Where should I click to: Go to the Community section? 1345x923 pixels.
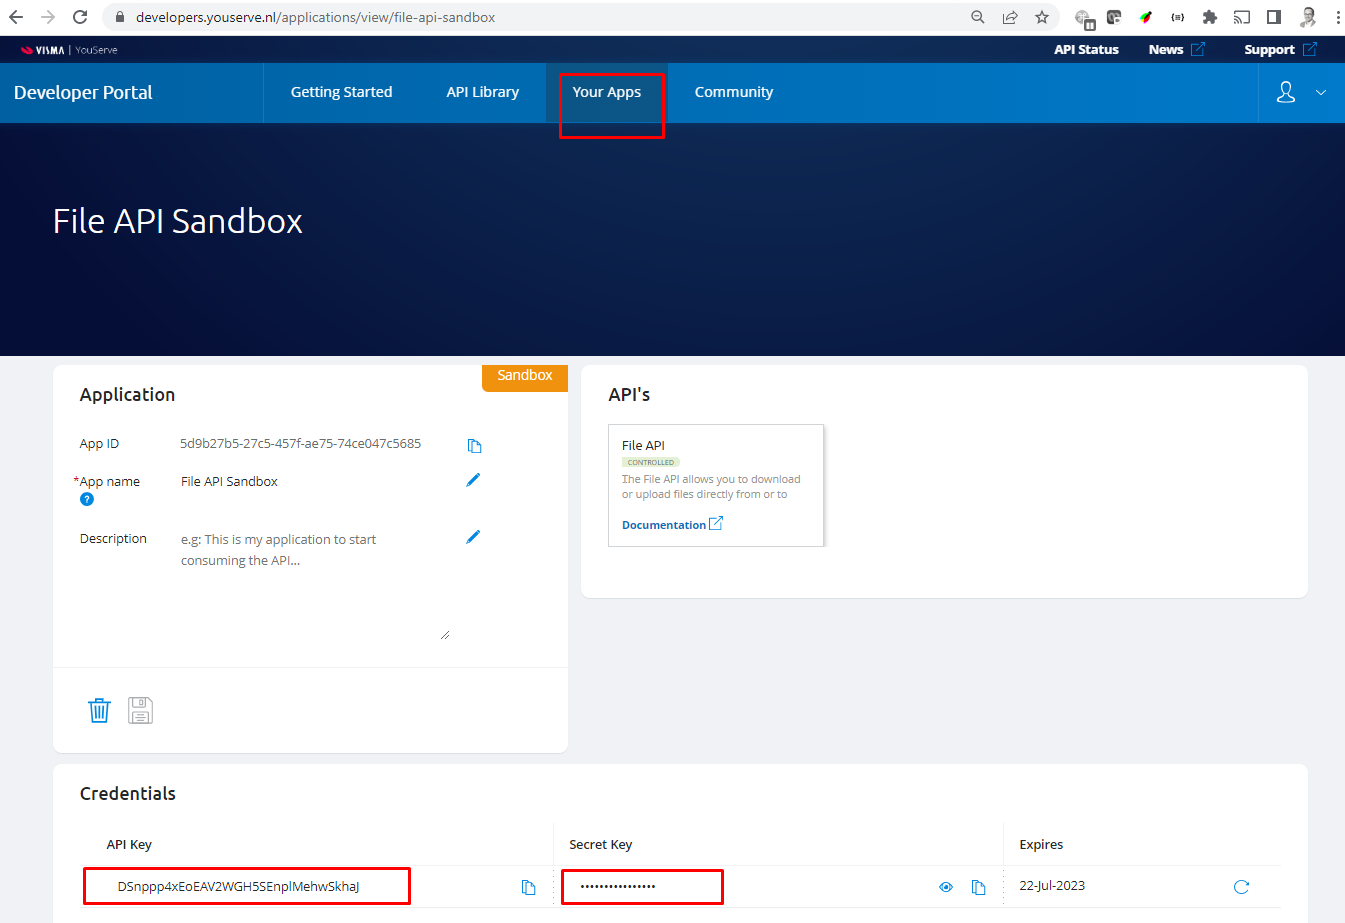tap(733, 92)
